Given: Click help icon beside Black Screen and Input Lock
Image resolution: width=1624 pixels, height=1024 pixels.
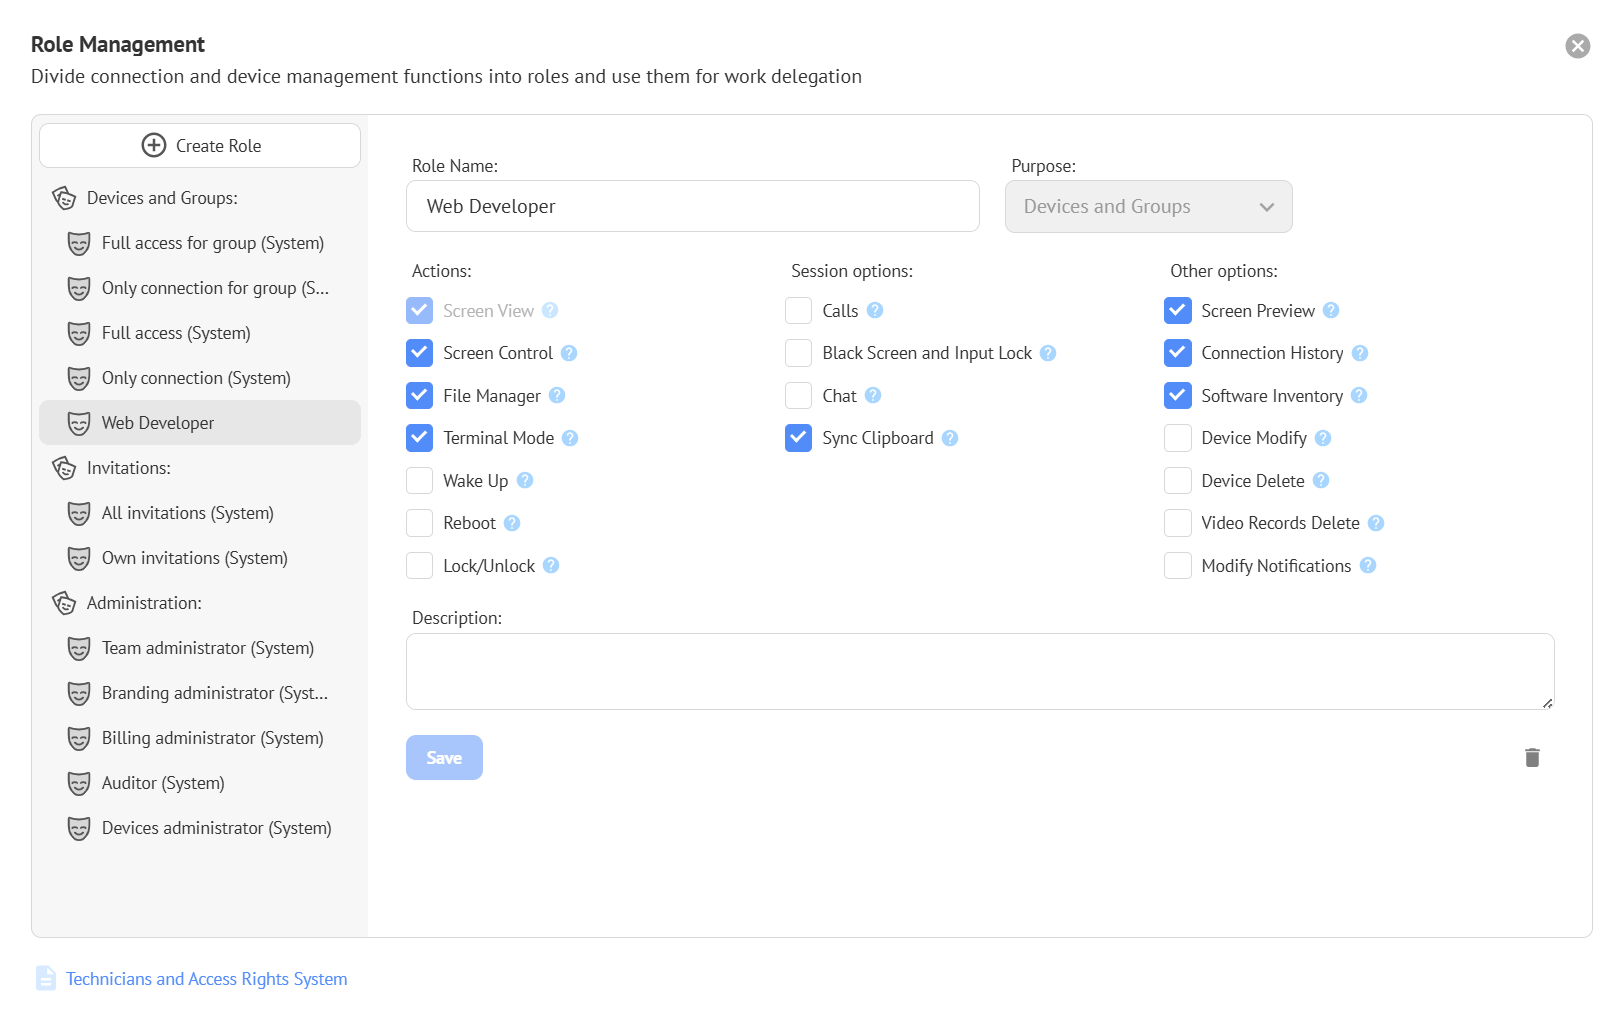Looking at the screenshot, I should (1048, 353).
